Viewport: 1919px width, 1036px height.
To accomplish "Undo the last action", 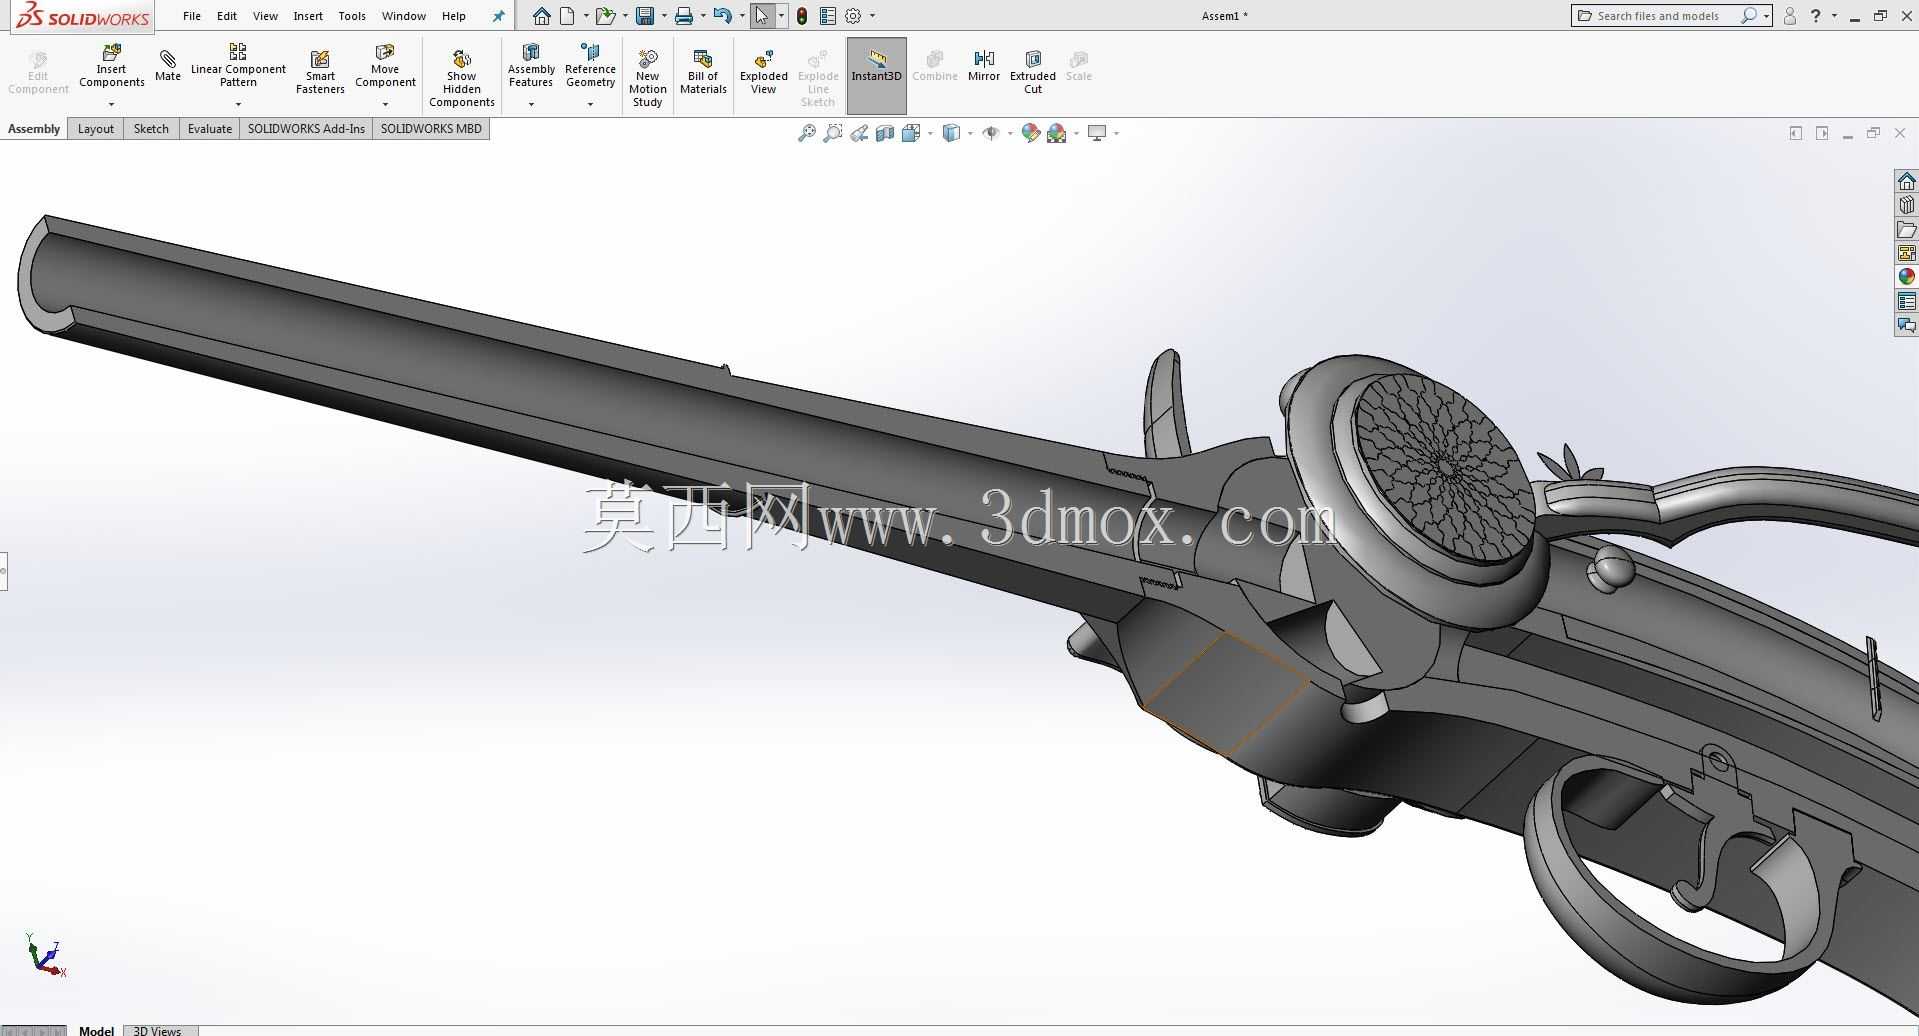I will coord(722,16).
